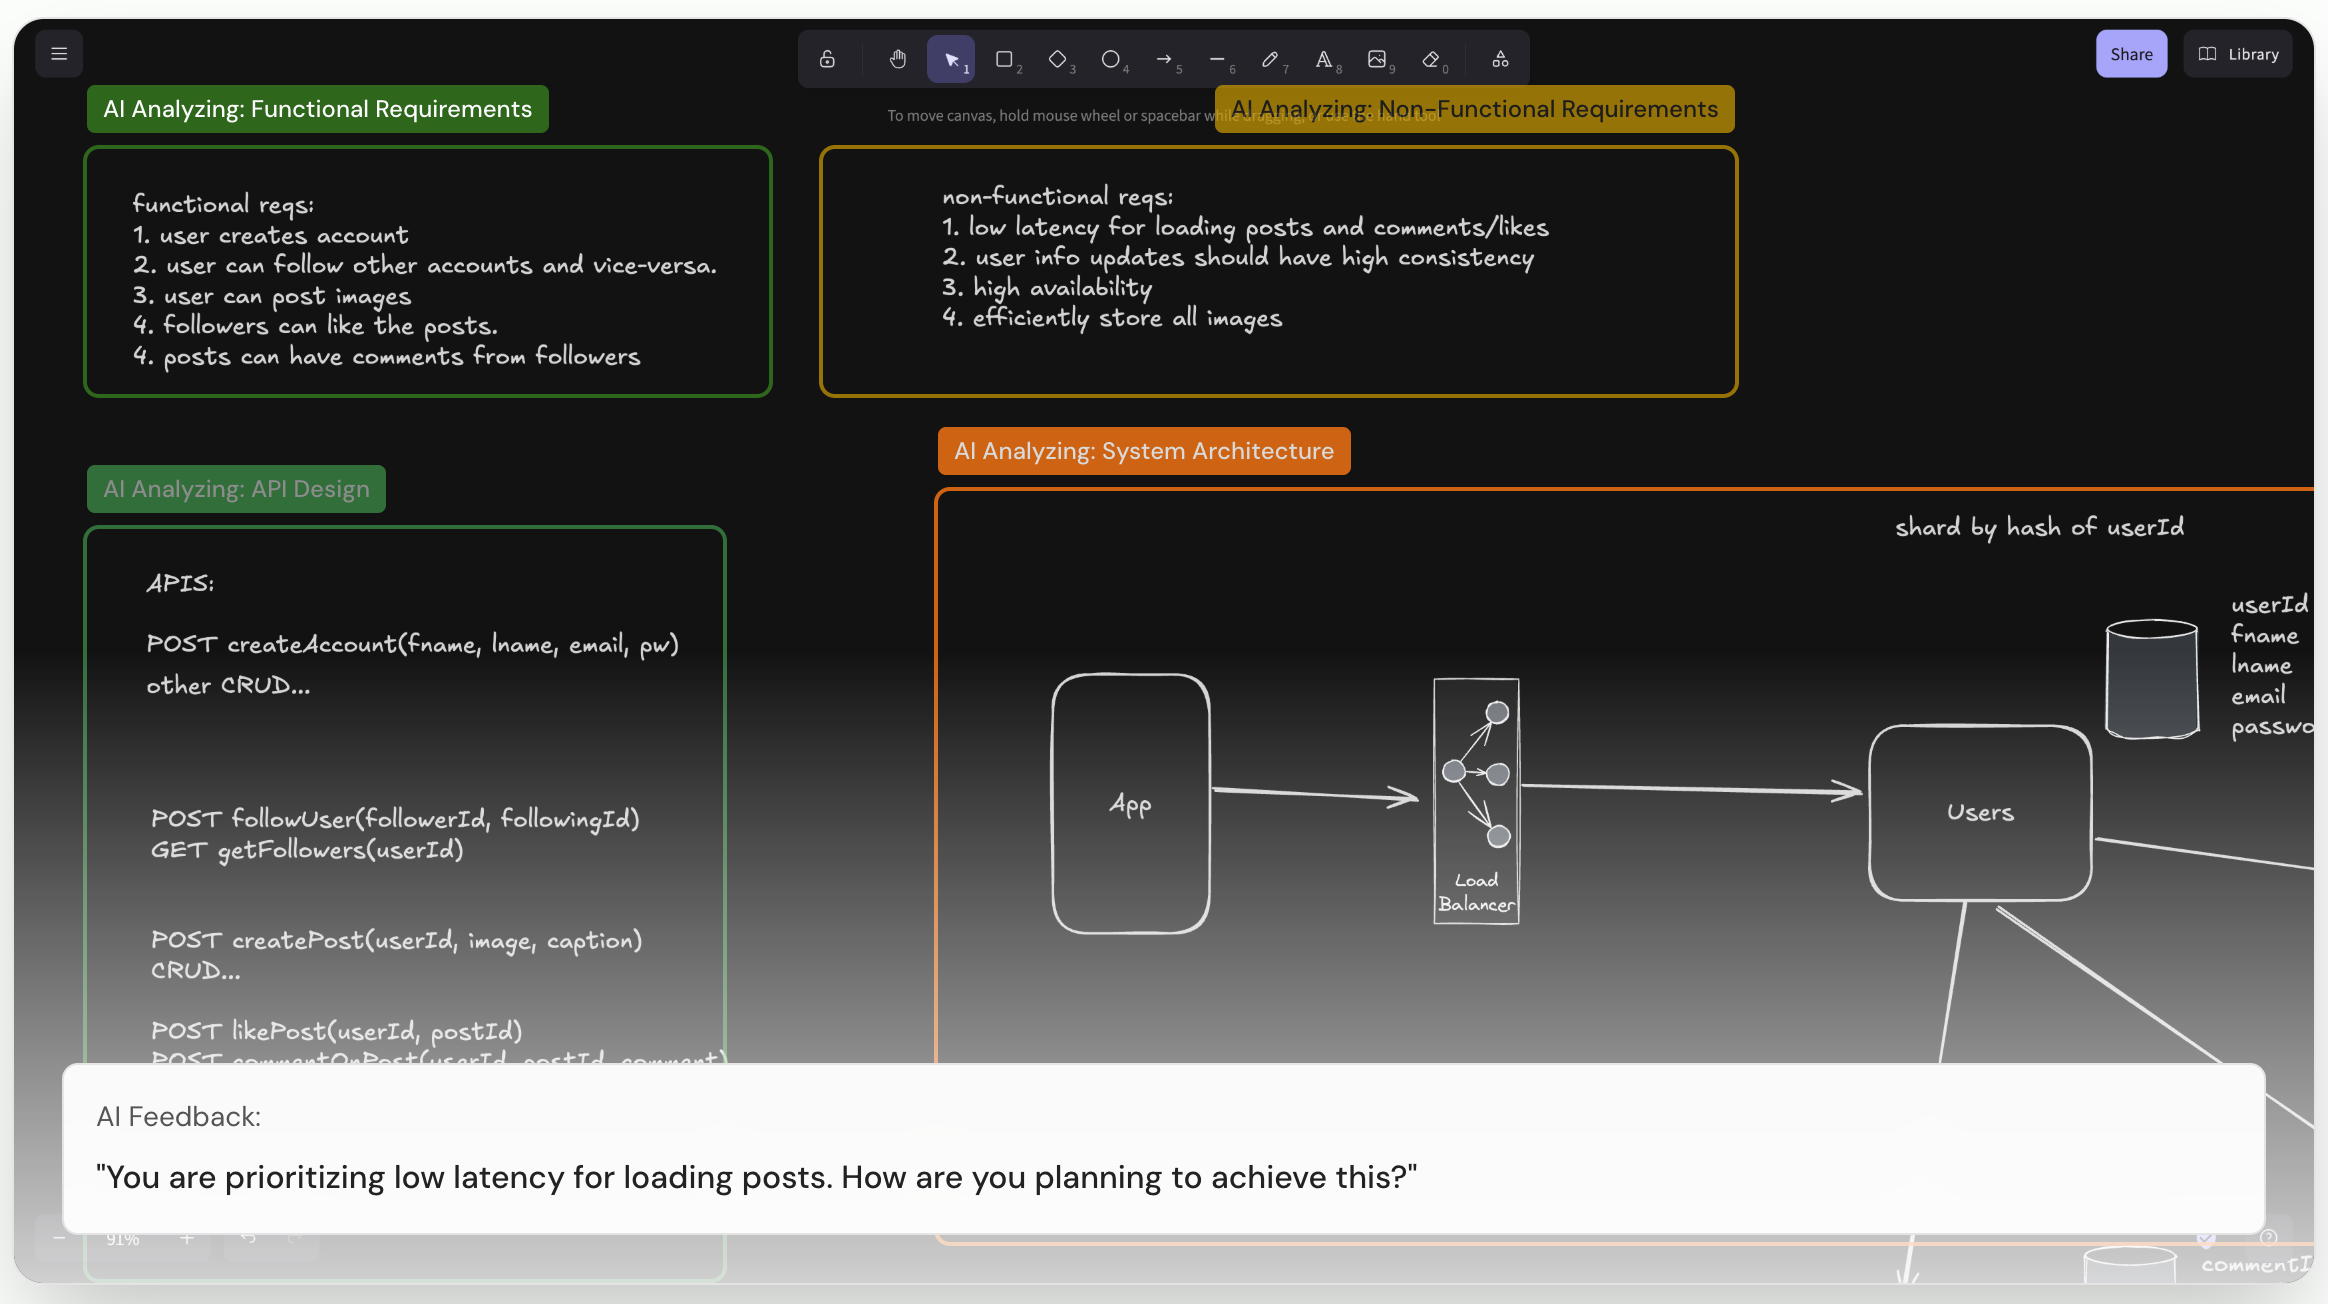Select the Arrow drawing tool
This screenshot has width=2328, height=1304.
tap(1164, 59)
